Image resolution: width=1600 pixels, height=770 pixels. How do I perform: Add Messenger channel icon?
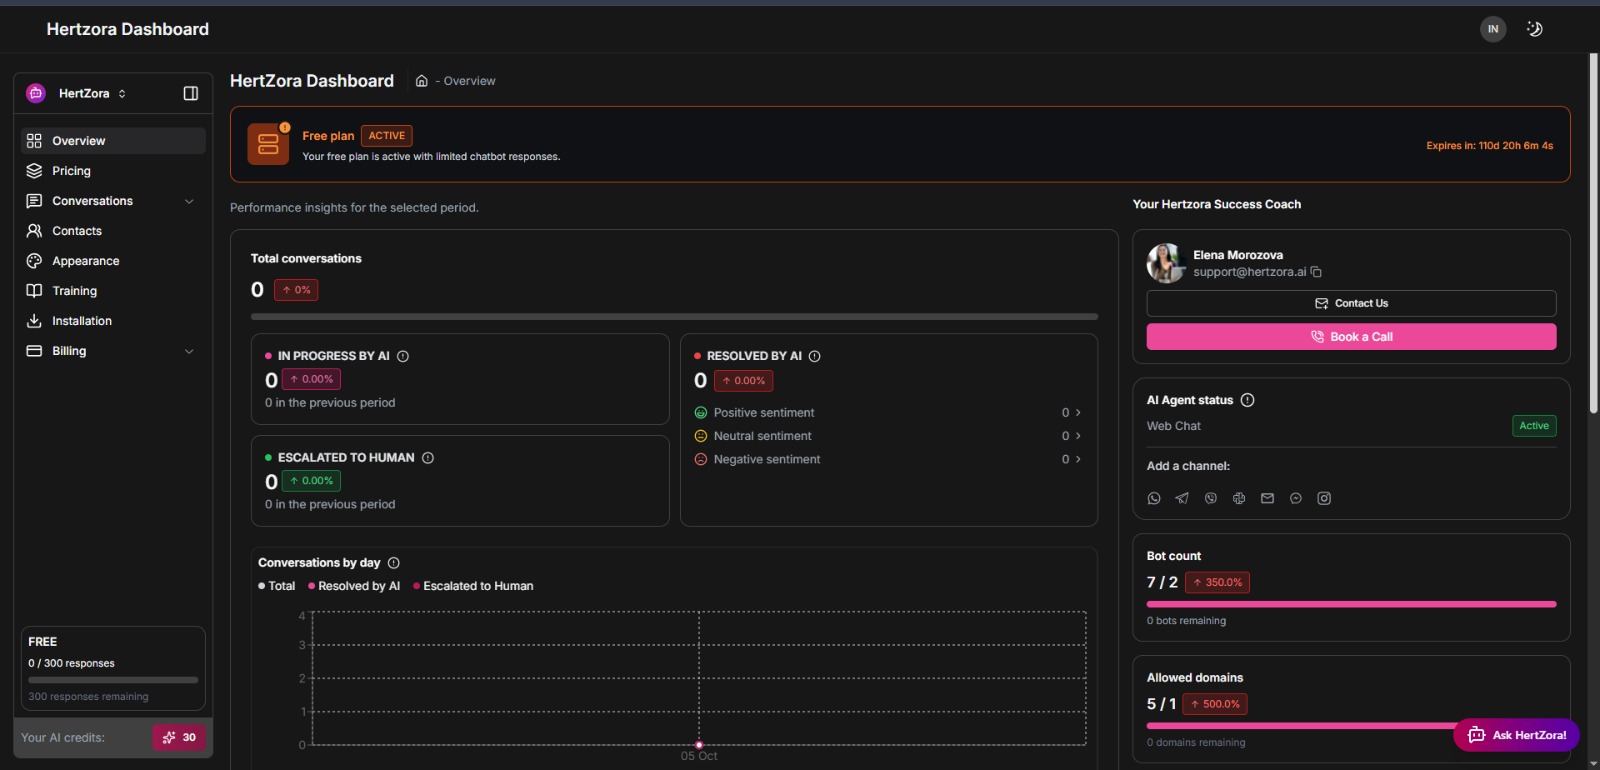1296,498
